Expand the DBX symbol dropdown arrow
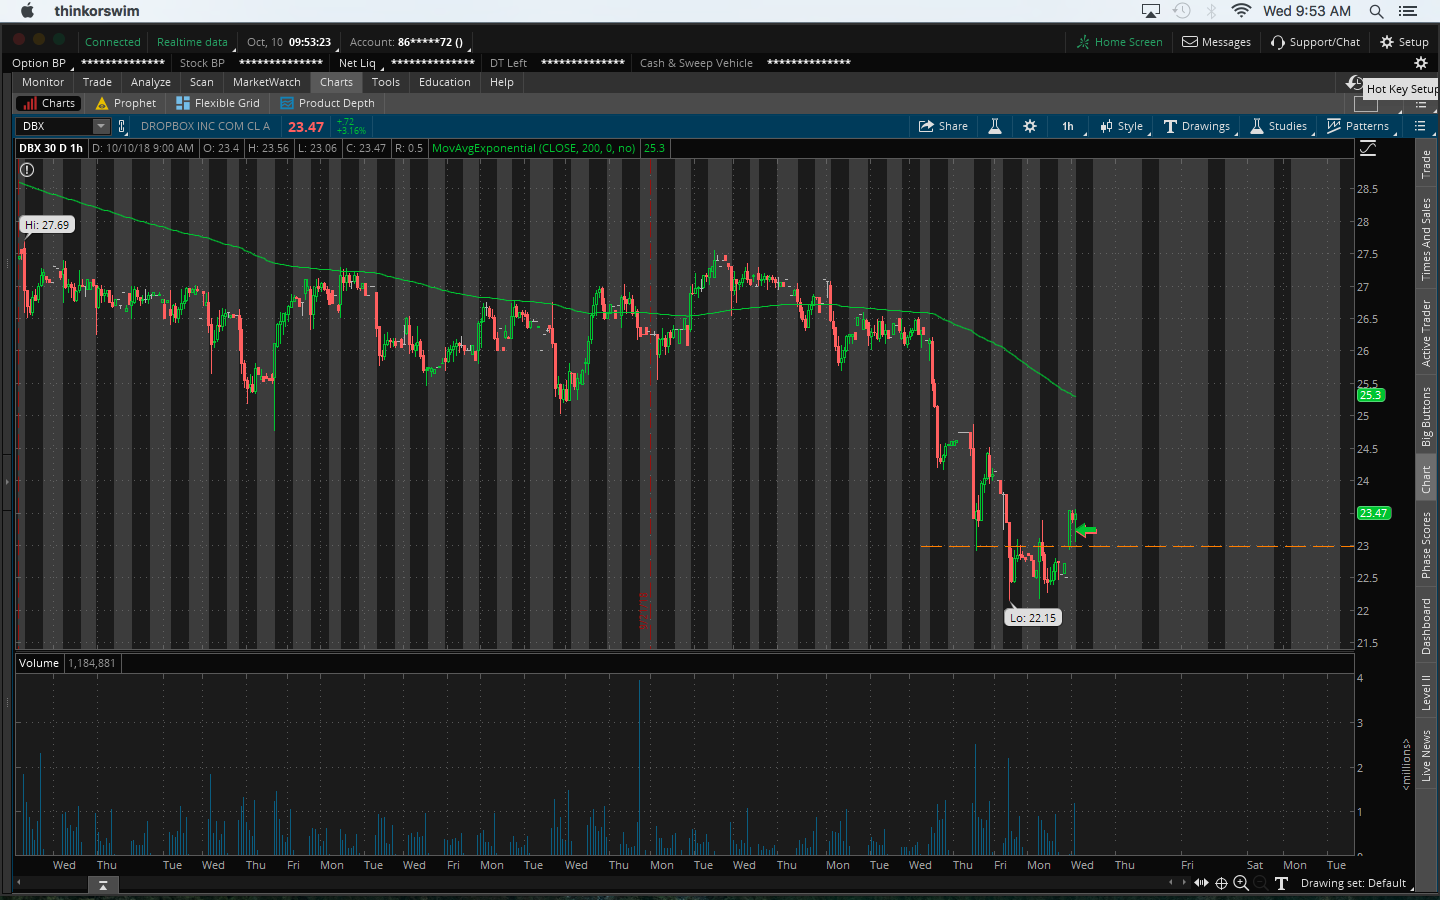Image resolution: width=1440 pixels, height=900 pixels. tap(101, 126)
